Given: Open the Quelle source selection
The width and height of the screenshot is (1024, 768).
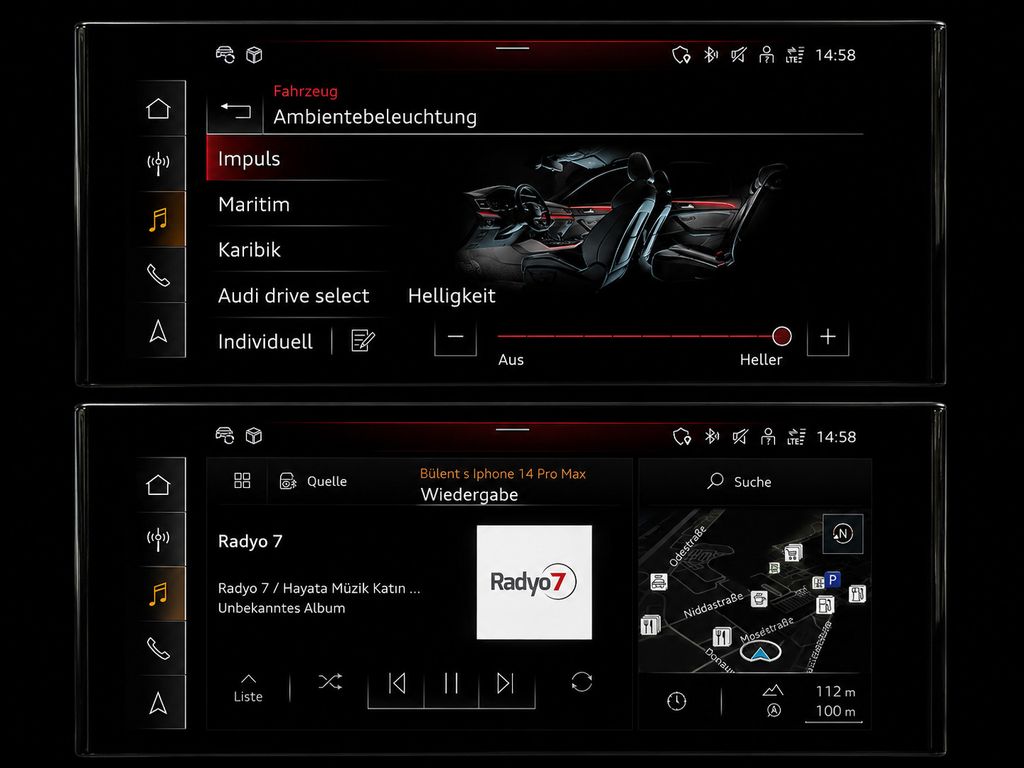Looking at the screenshot, I should pos(313,481).
